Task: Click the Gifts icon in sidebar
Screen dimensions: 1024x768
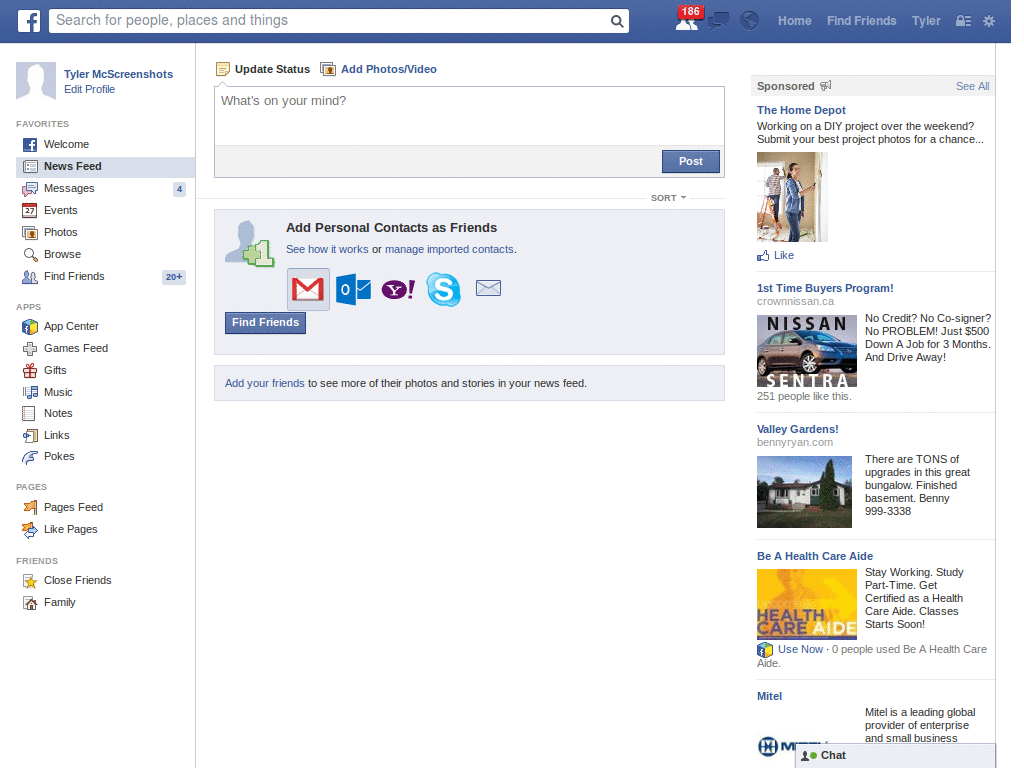Action: click(30, 370)
